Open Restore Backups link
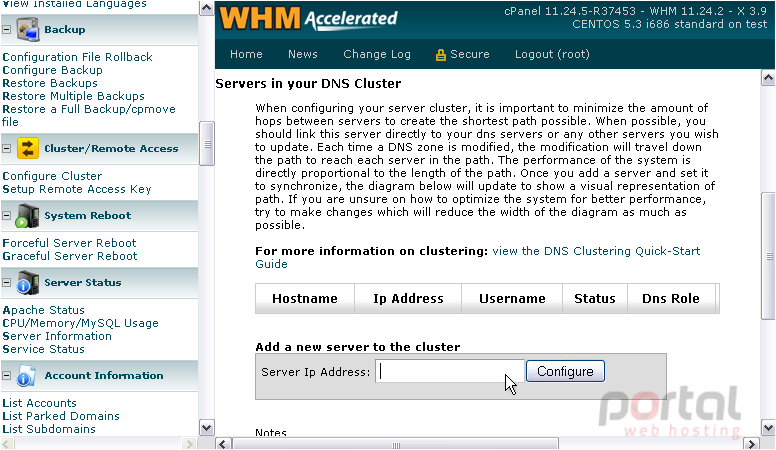 [50, 83]
